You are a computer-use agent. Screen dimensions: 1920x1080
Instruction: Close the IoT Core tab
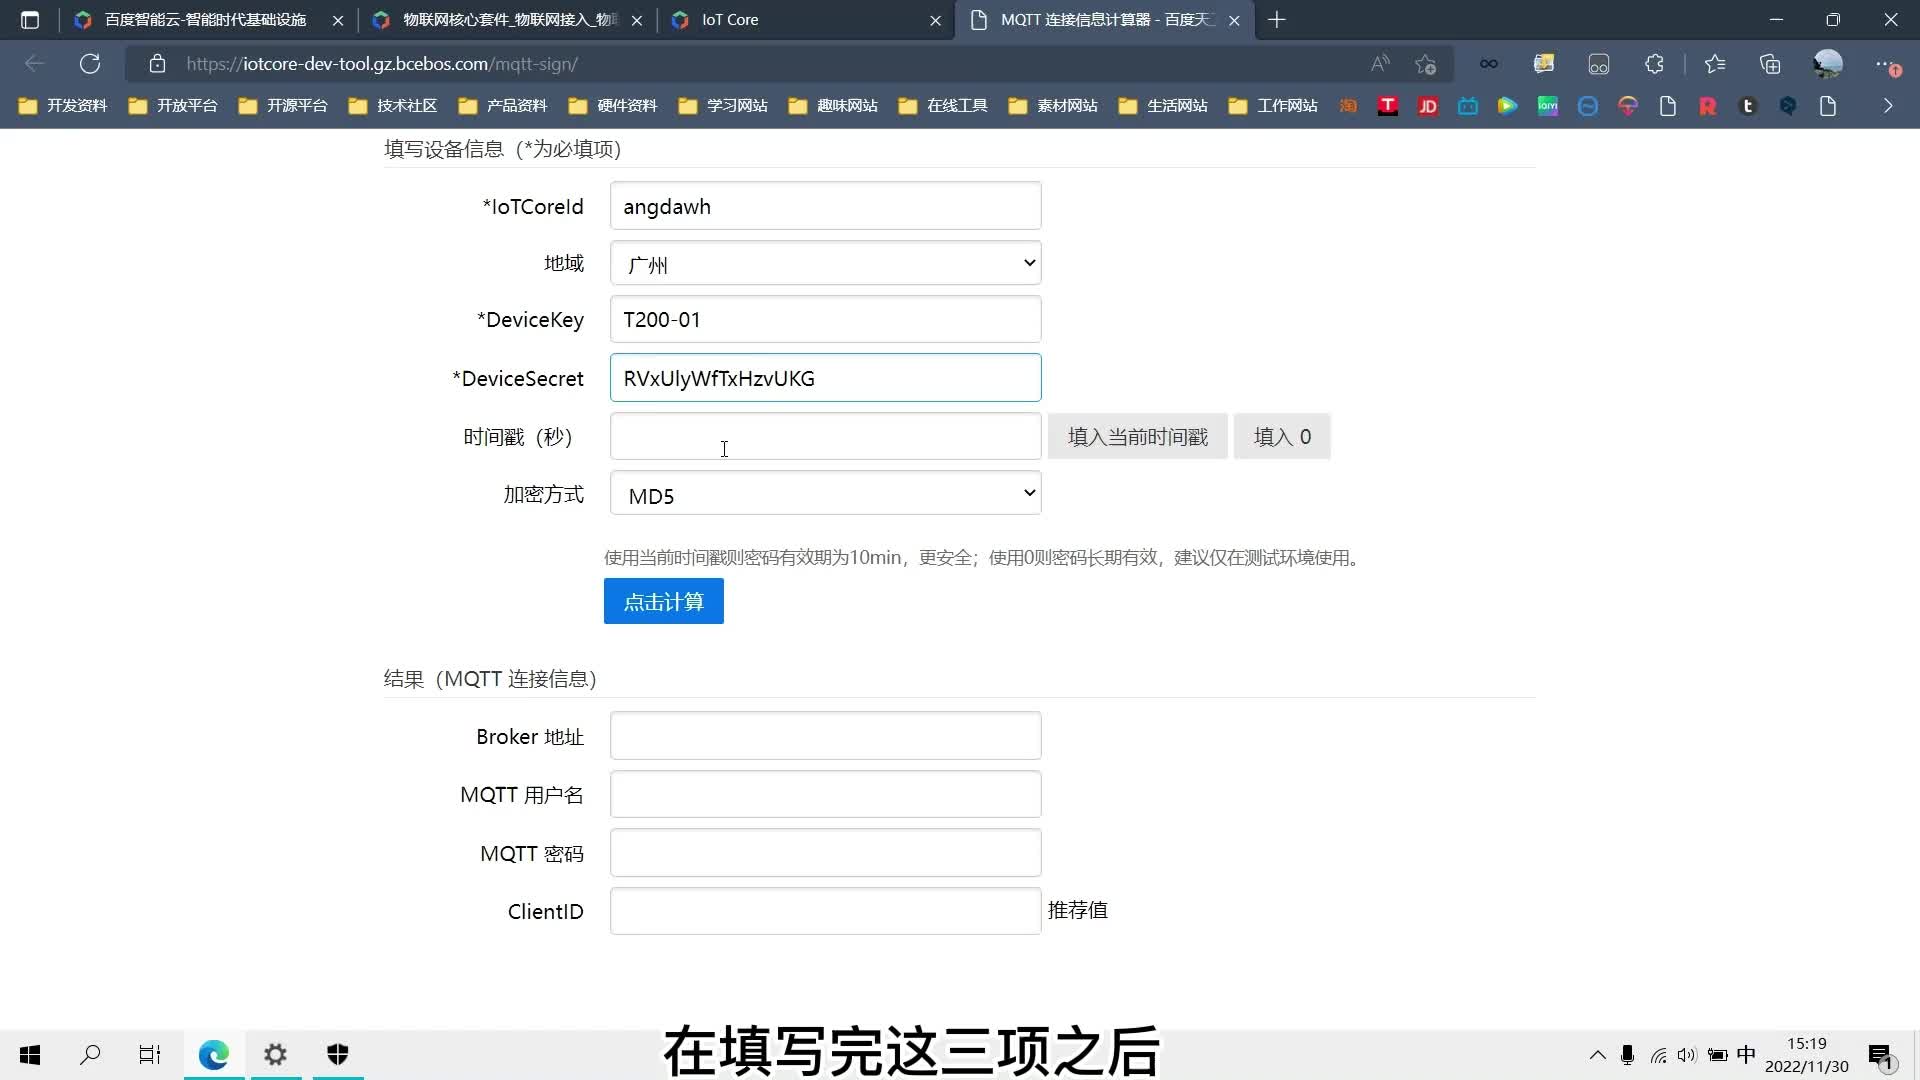(x=935, y=21)
